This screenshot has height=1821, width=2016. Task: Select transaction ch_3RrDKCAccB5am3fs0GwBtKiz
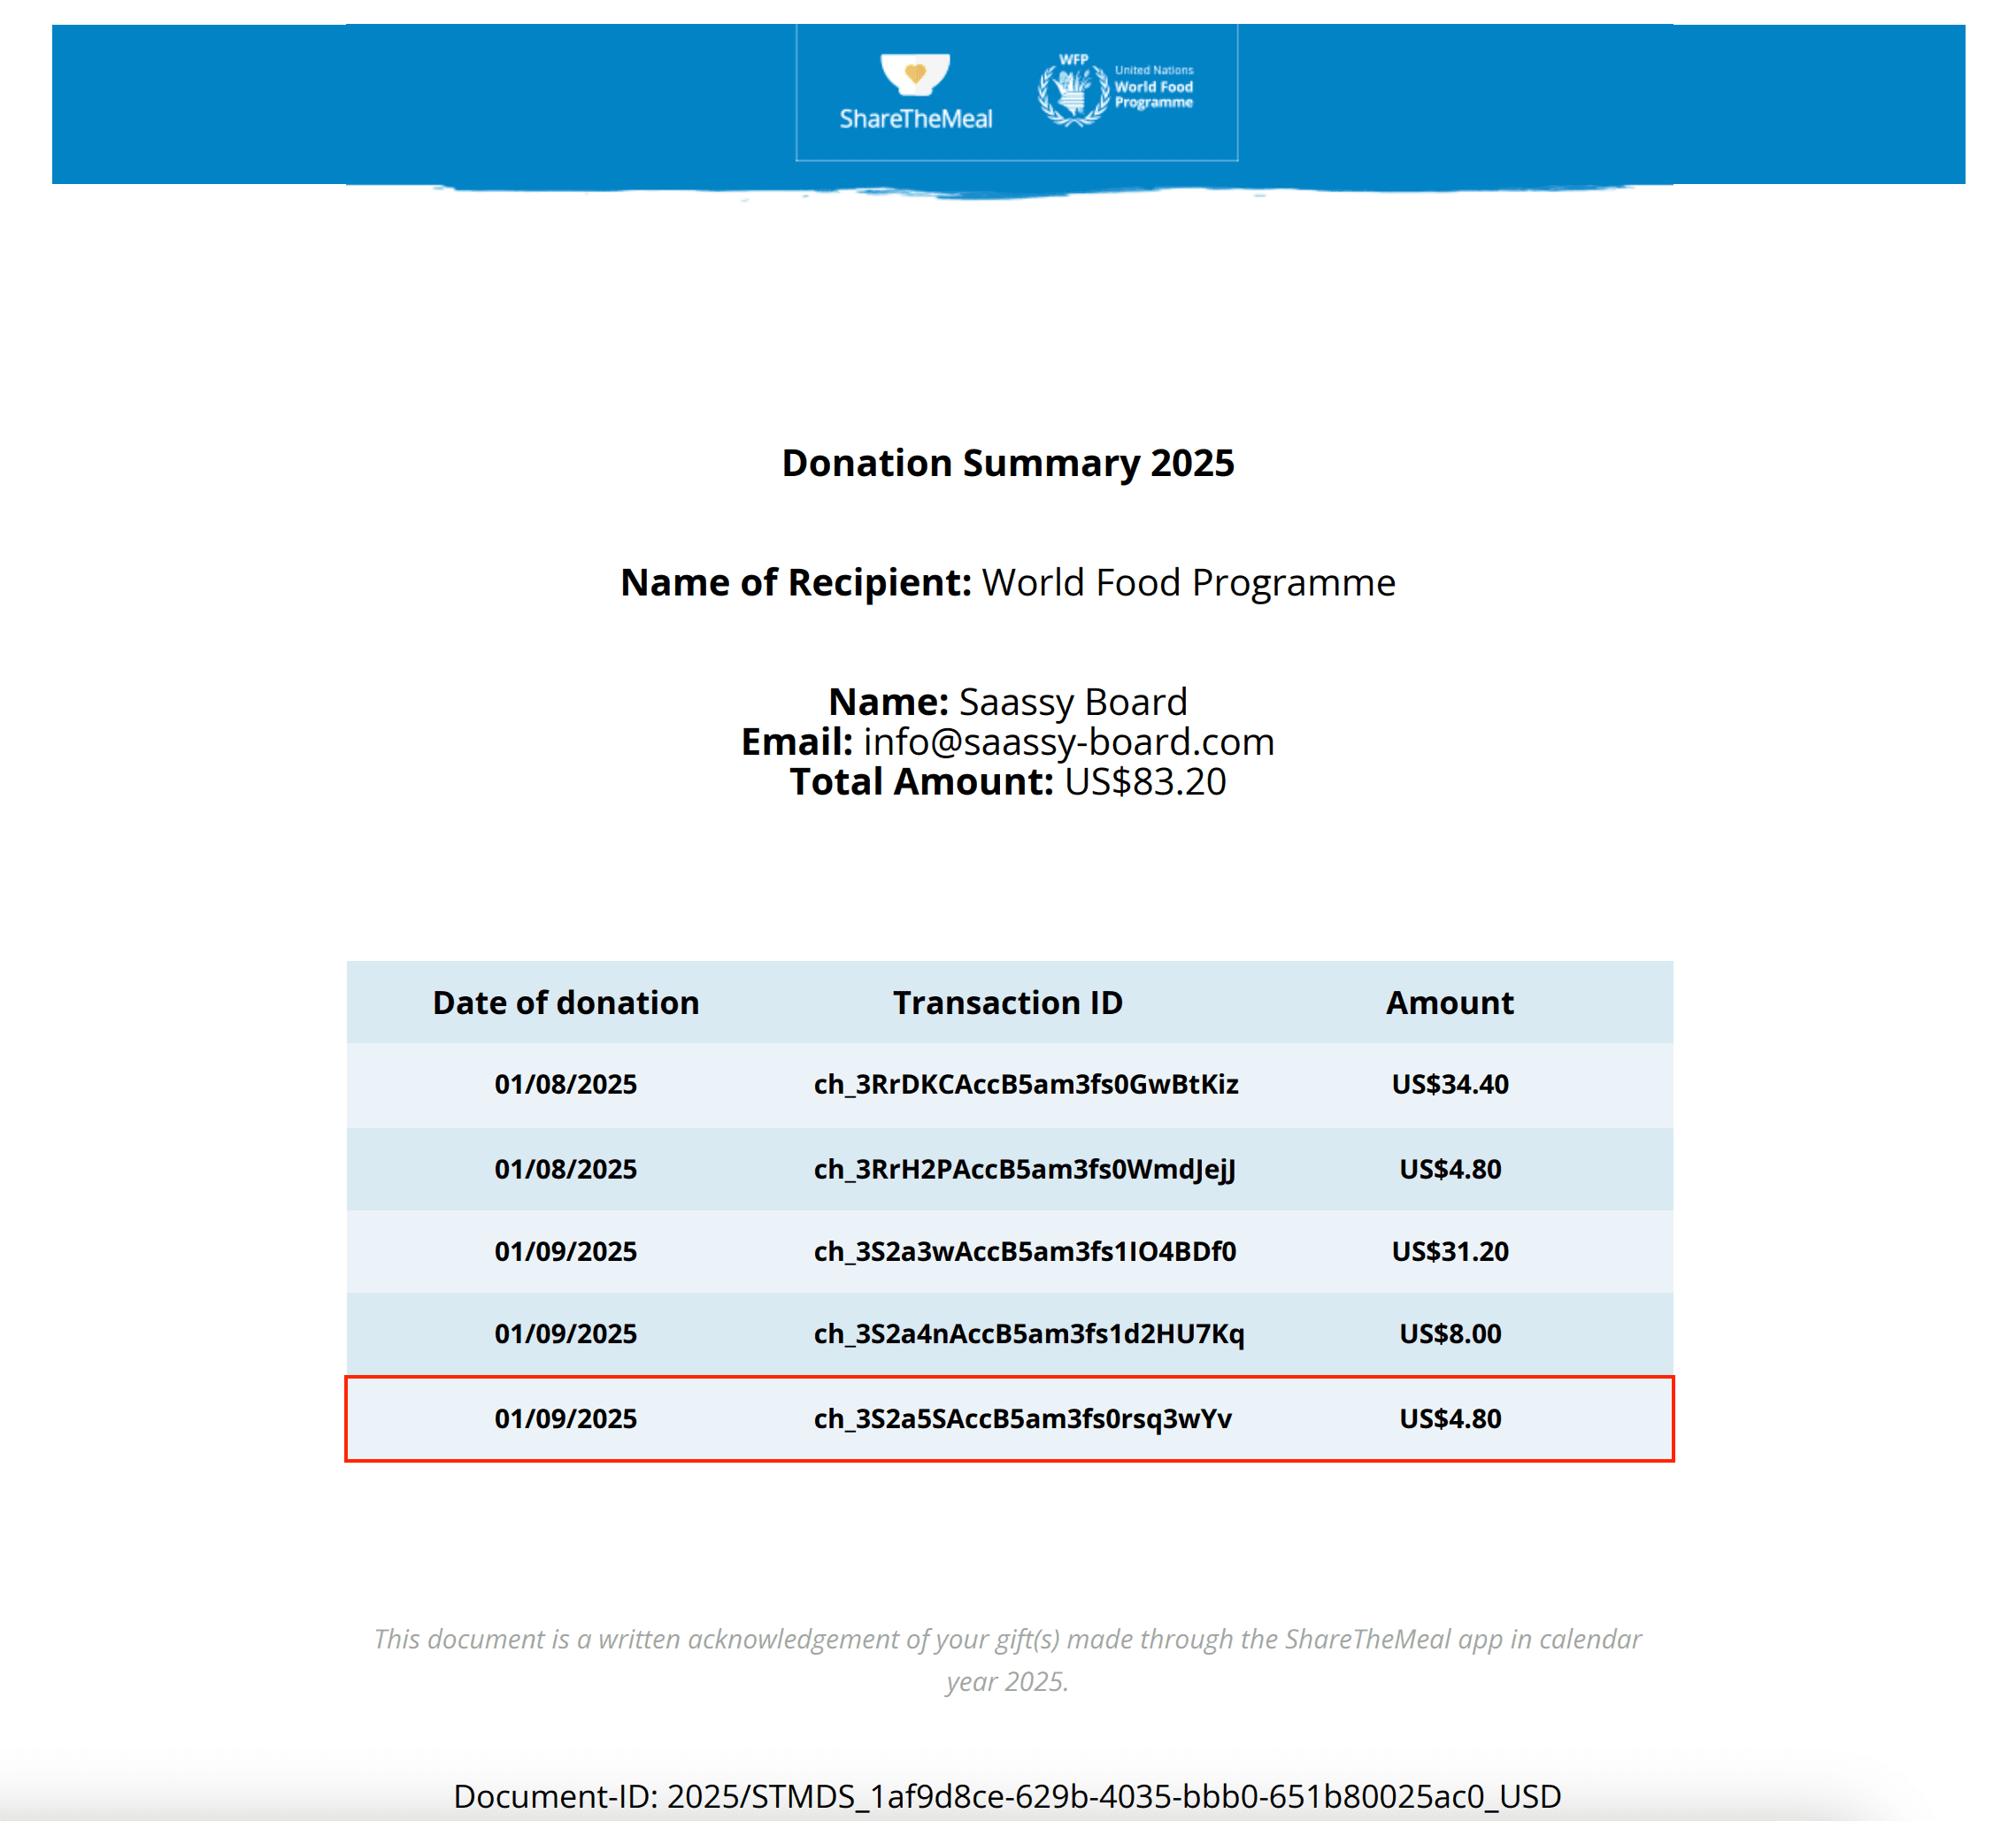(1026, 1085)
